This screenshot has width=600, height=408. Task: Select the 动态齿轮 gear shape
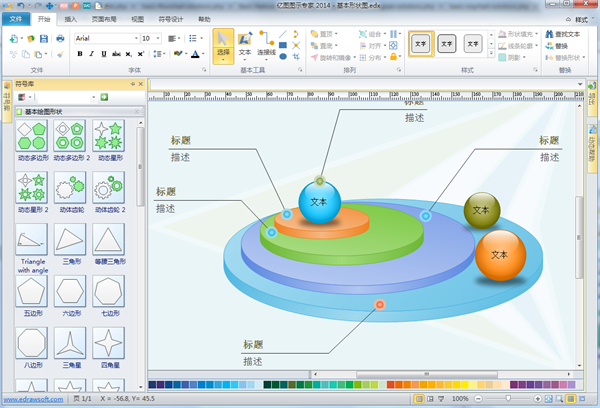[70, 187]
